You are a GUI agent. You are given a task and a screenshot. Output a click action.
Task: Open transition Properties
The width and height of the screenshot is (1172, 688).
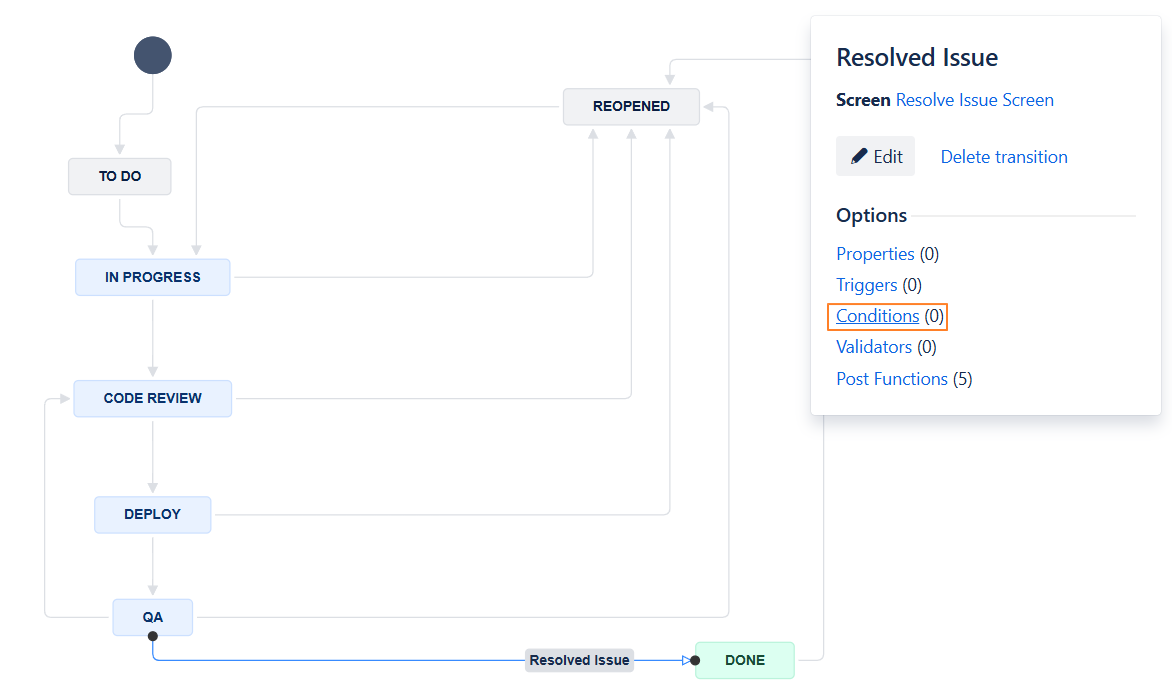875,254
